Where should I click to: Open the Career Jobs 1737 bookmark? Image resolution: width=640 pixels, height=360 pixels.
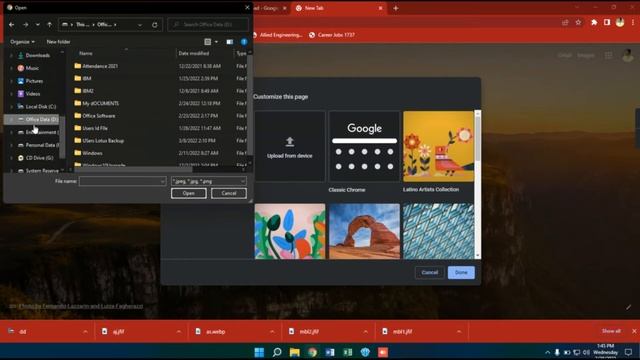tap(332, 35)
